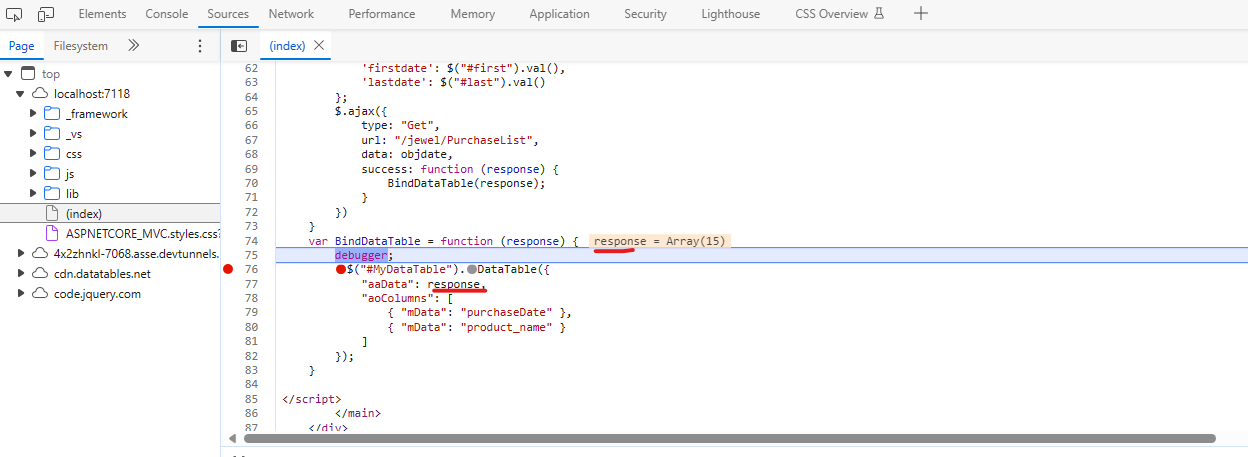Select the Filesystem navigator tab
Viewport: 1248px width, 457px height.
81,46
